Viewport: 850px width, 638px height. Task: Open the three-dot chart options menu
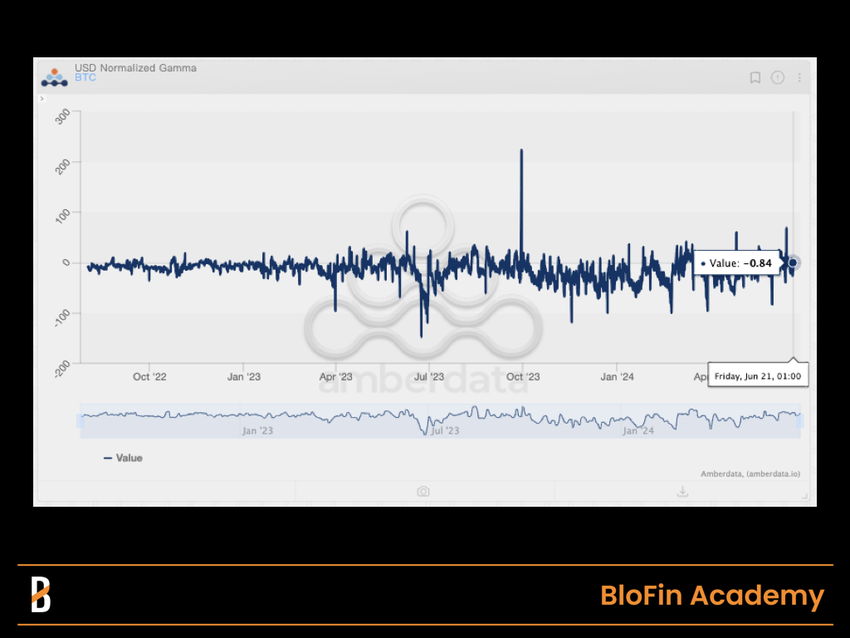(x=799, y=78)
